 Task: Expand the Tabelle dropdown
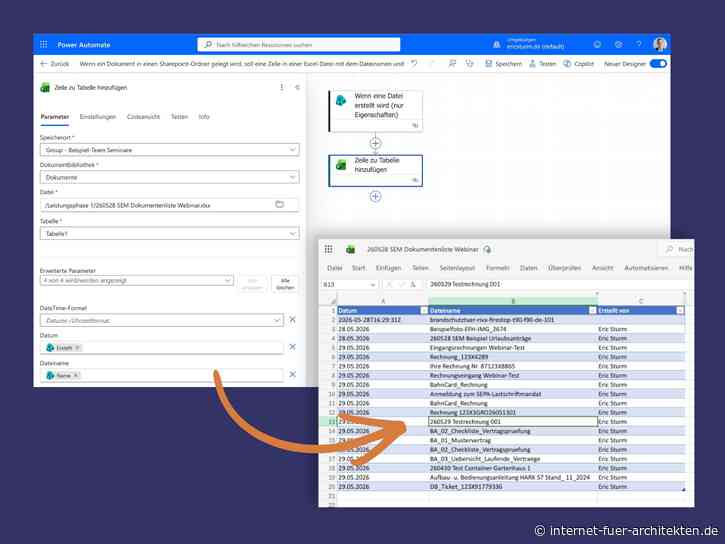coord(292,234)
